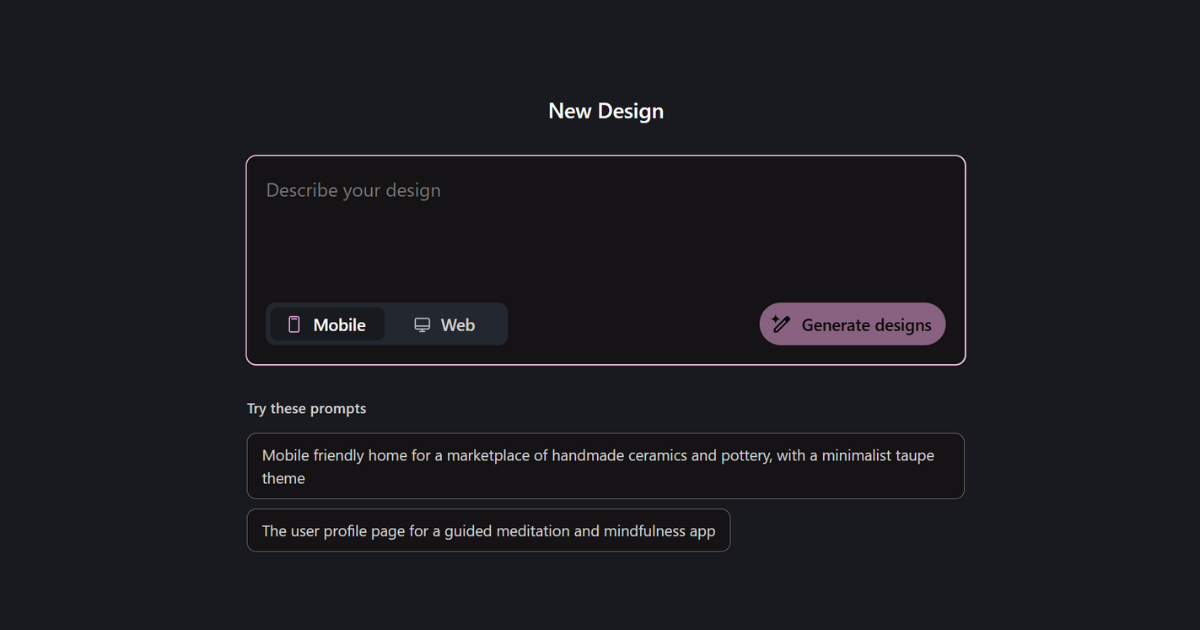Click the "Generate designs" label text
This screenshot has height=630, width=1200.
point(866,325)
